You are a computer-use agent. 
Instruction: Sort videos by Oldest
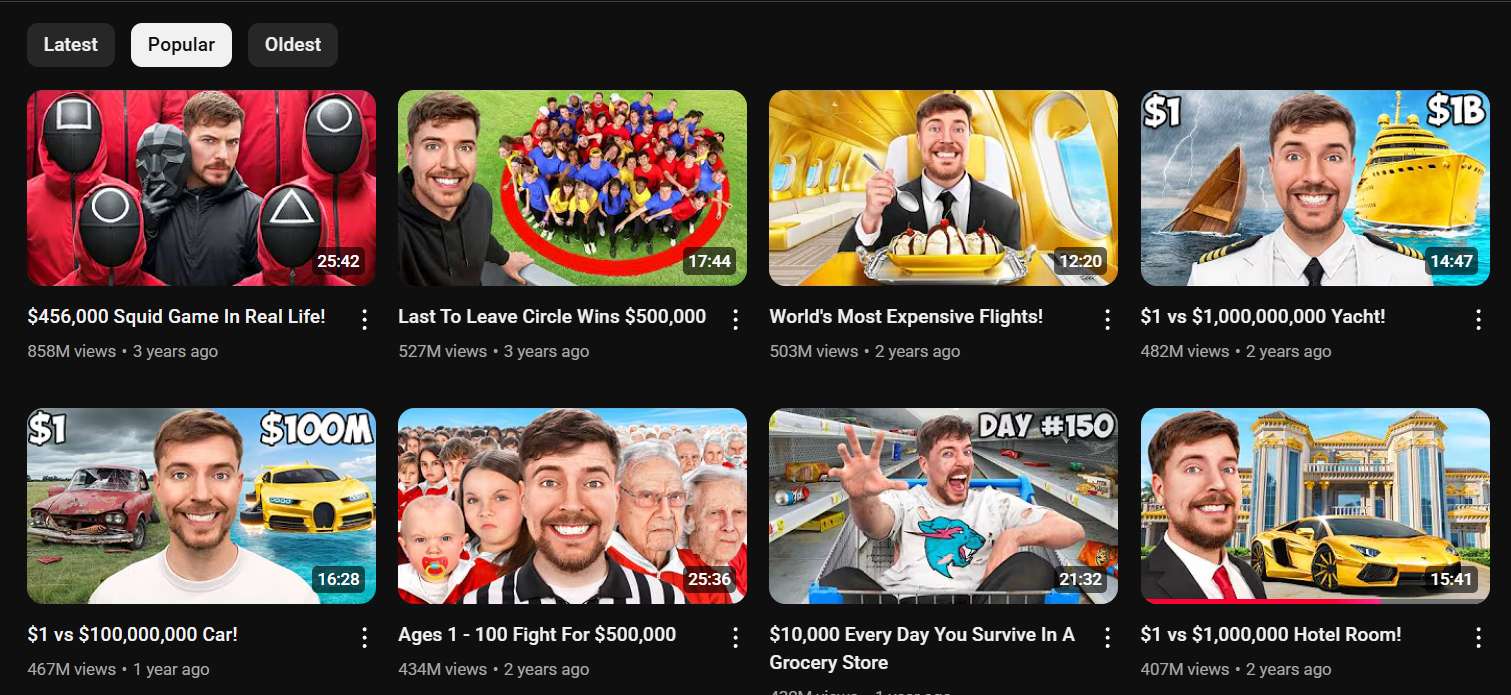pyautogui.click(x=293, y=45)
